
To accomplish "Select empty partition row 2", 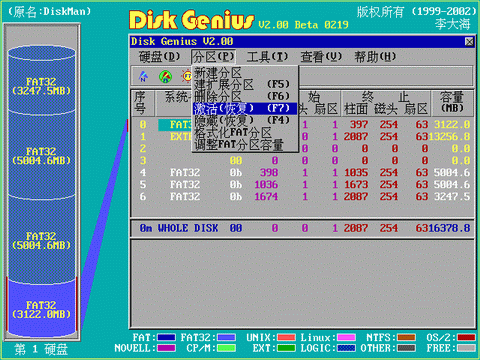I will 303,149.
